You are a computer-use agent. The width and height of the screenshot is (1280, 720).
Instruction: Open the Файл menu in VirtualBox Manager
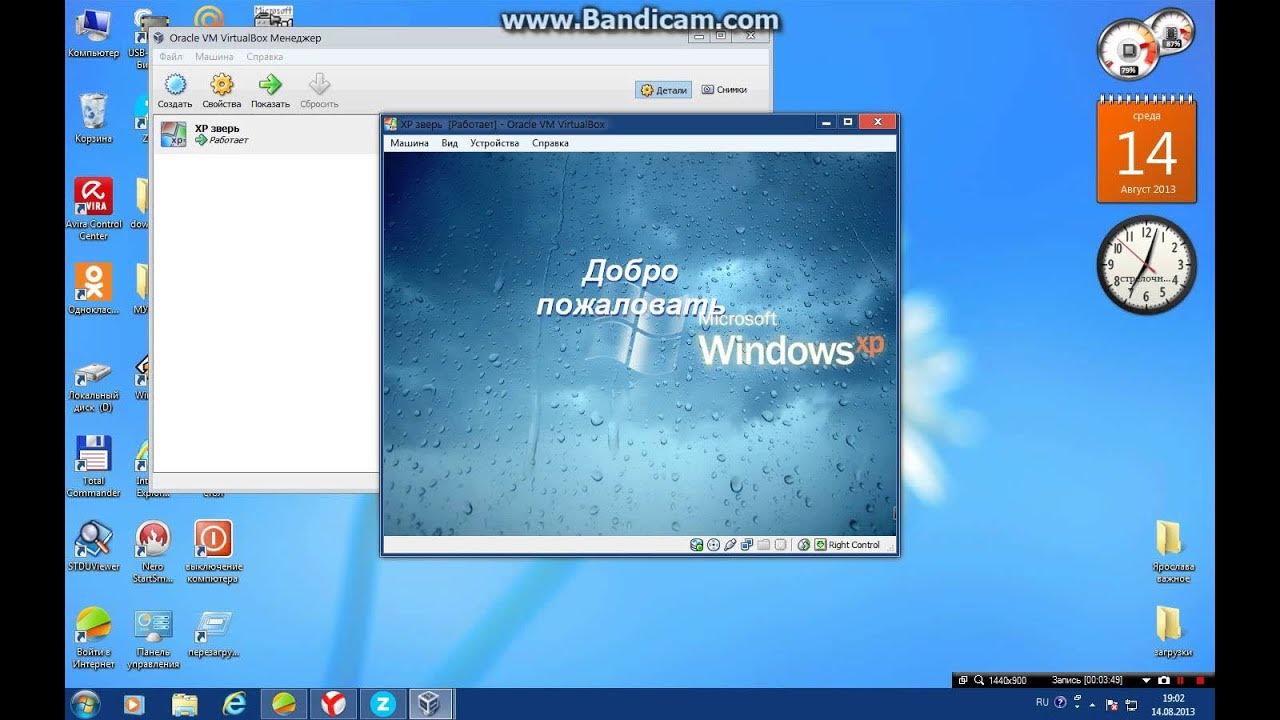(x=170, y=57)
